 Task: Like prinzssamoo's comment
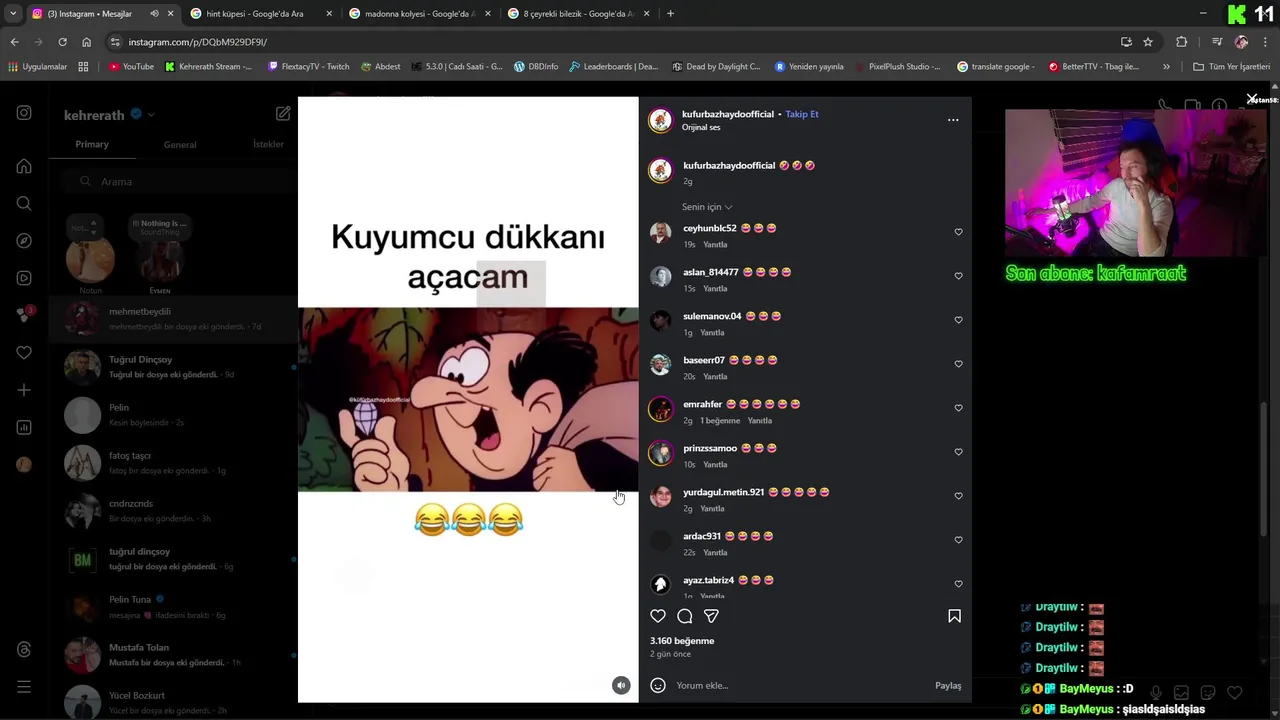coord(958,452)
